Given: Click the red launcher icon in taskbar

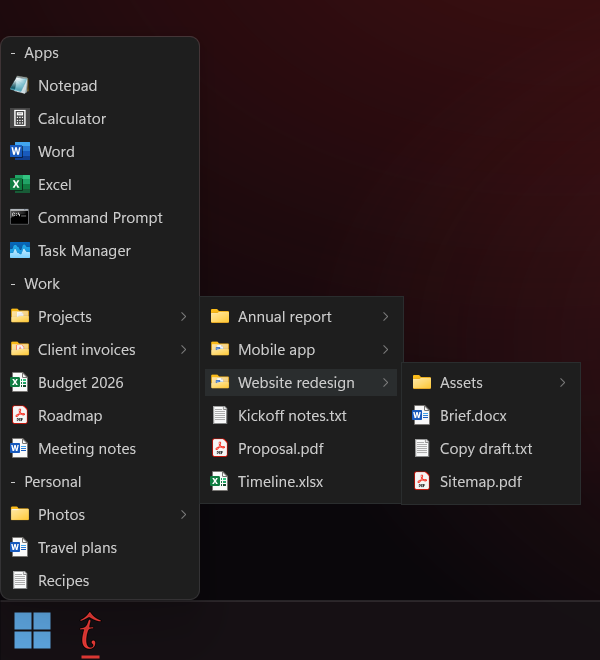Looking at the screenshot, I should tap(90, 633).
